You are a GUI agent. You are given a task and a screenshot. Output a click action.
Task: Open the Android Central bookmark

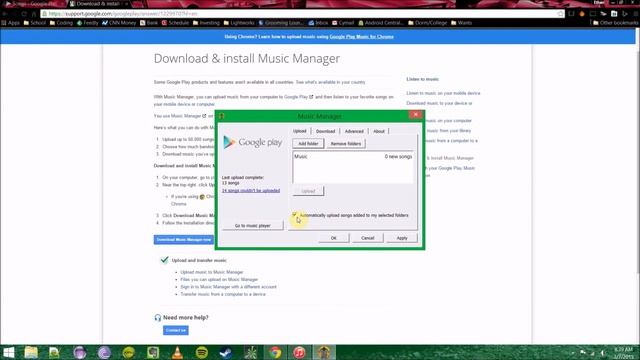coord(380,23)
